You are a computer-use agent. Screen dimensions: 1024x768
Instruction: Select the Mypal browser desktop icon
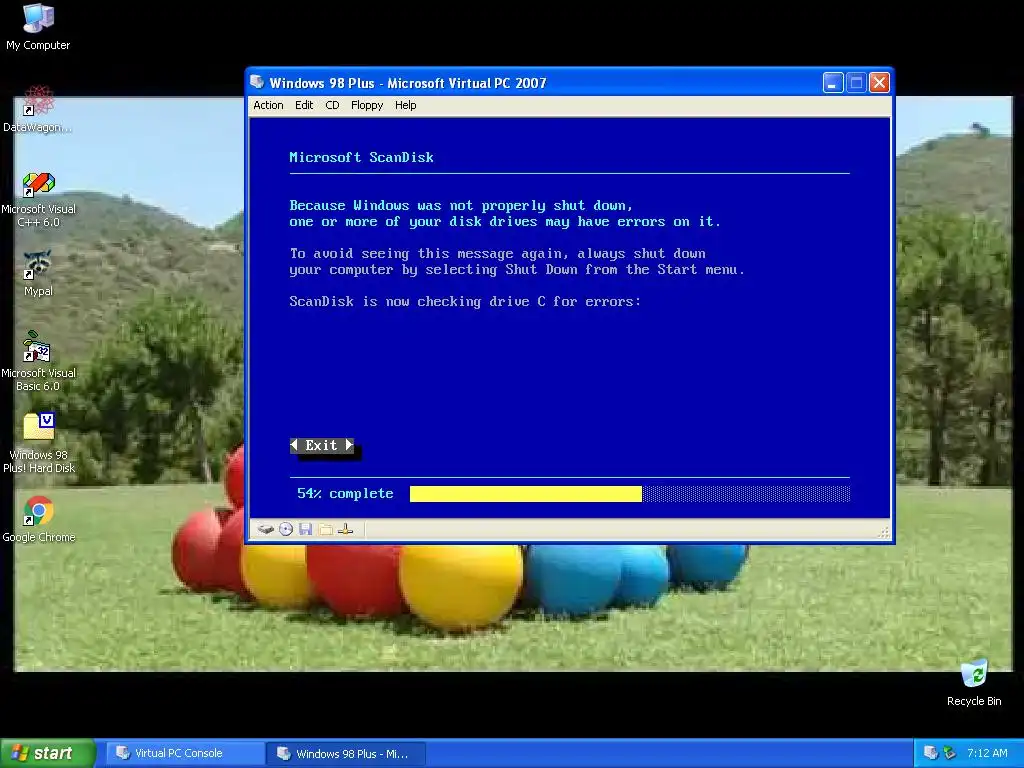click(x=38, y=274)
